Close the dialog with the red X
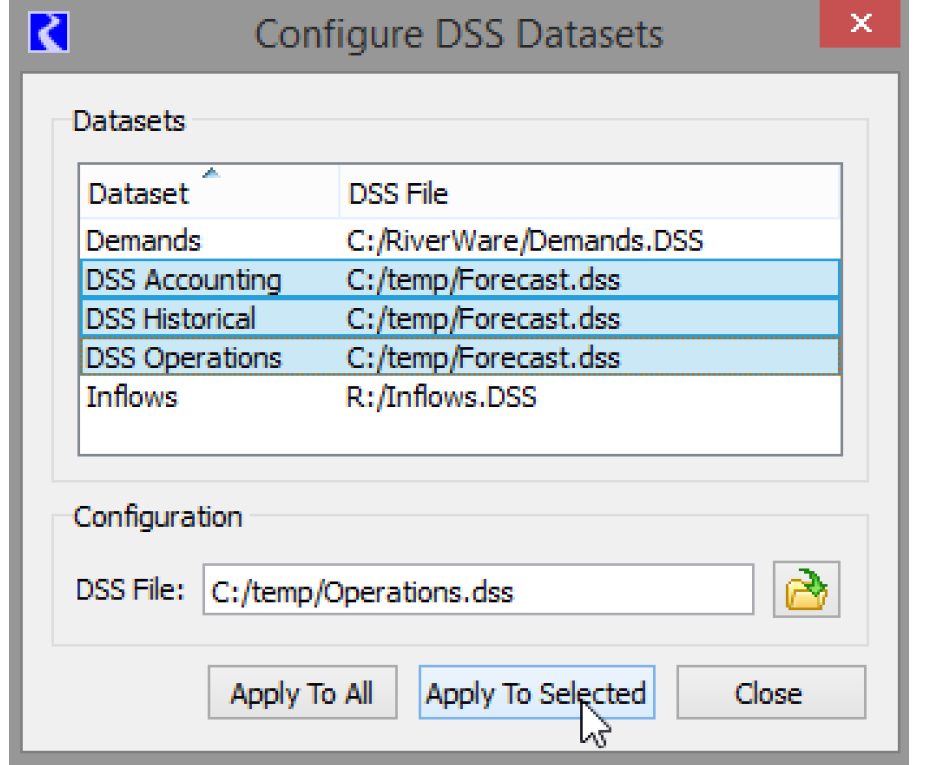 [860, 25]
